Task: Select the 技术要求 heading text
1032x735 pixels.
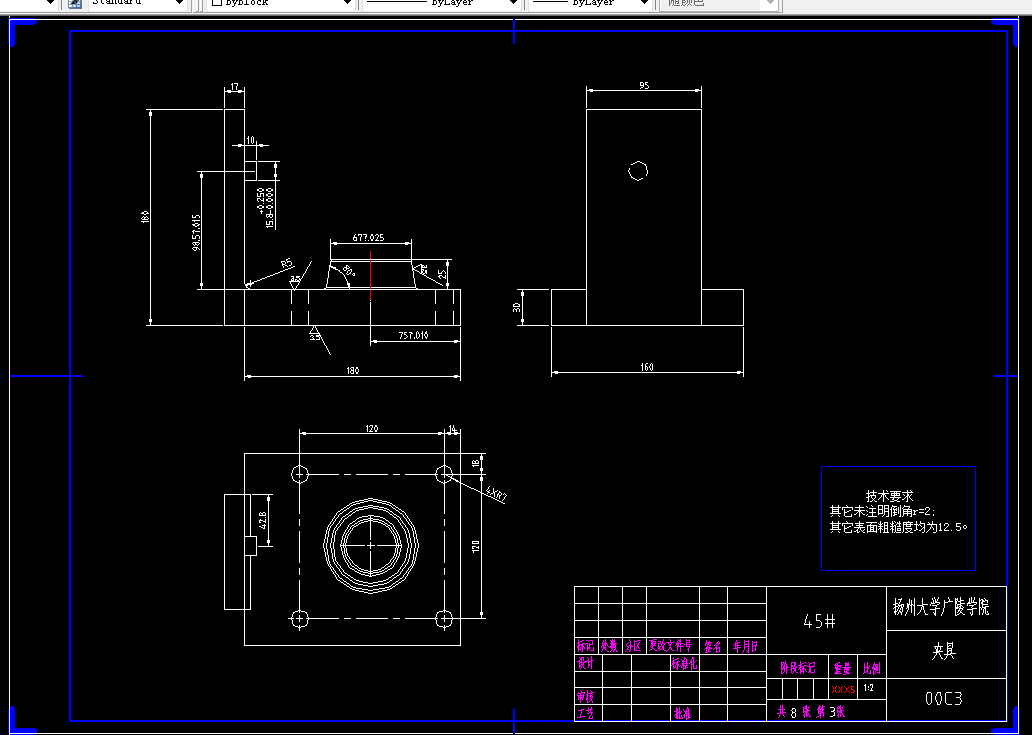Action: pyautogui.click(x=889, y=496)
